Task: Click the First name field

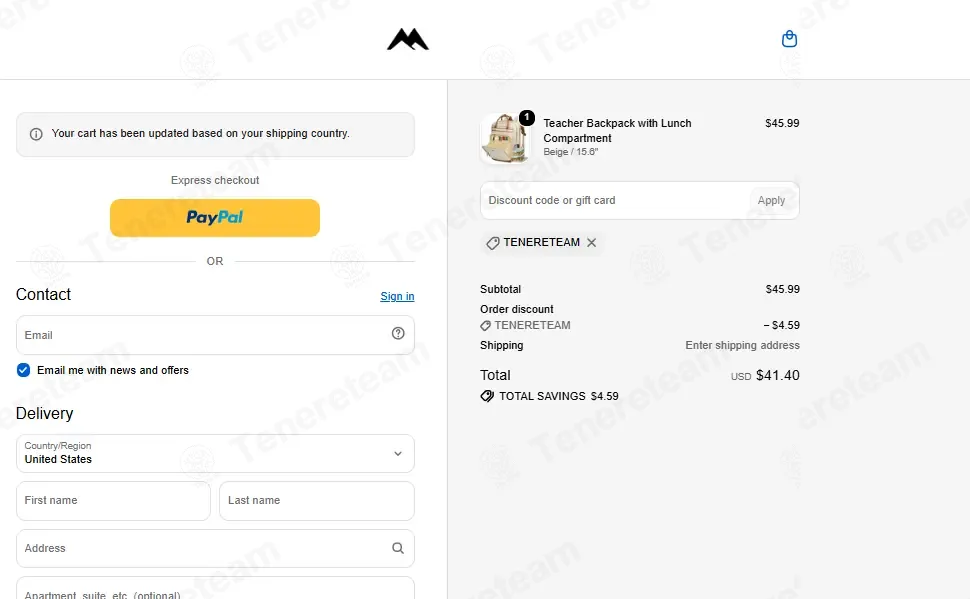Action: click(113, 501)
